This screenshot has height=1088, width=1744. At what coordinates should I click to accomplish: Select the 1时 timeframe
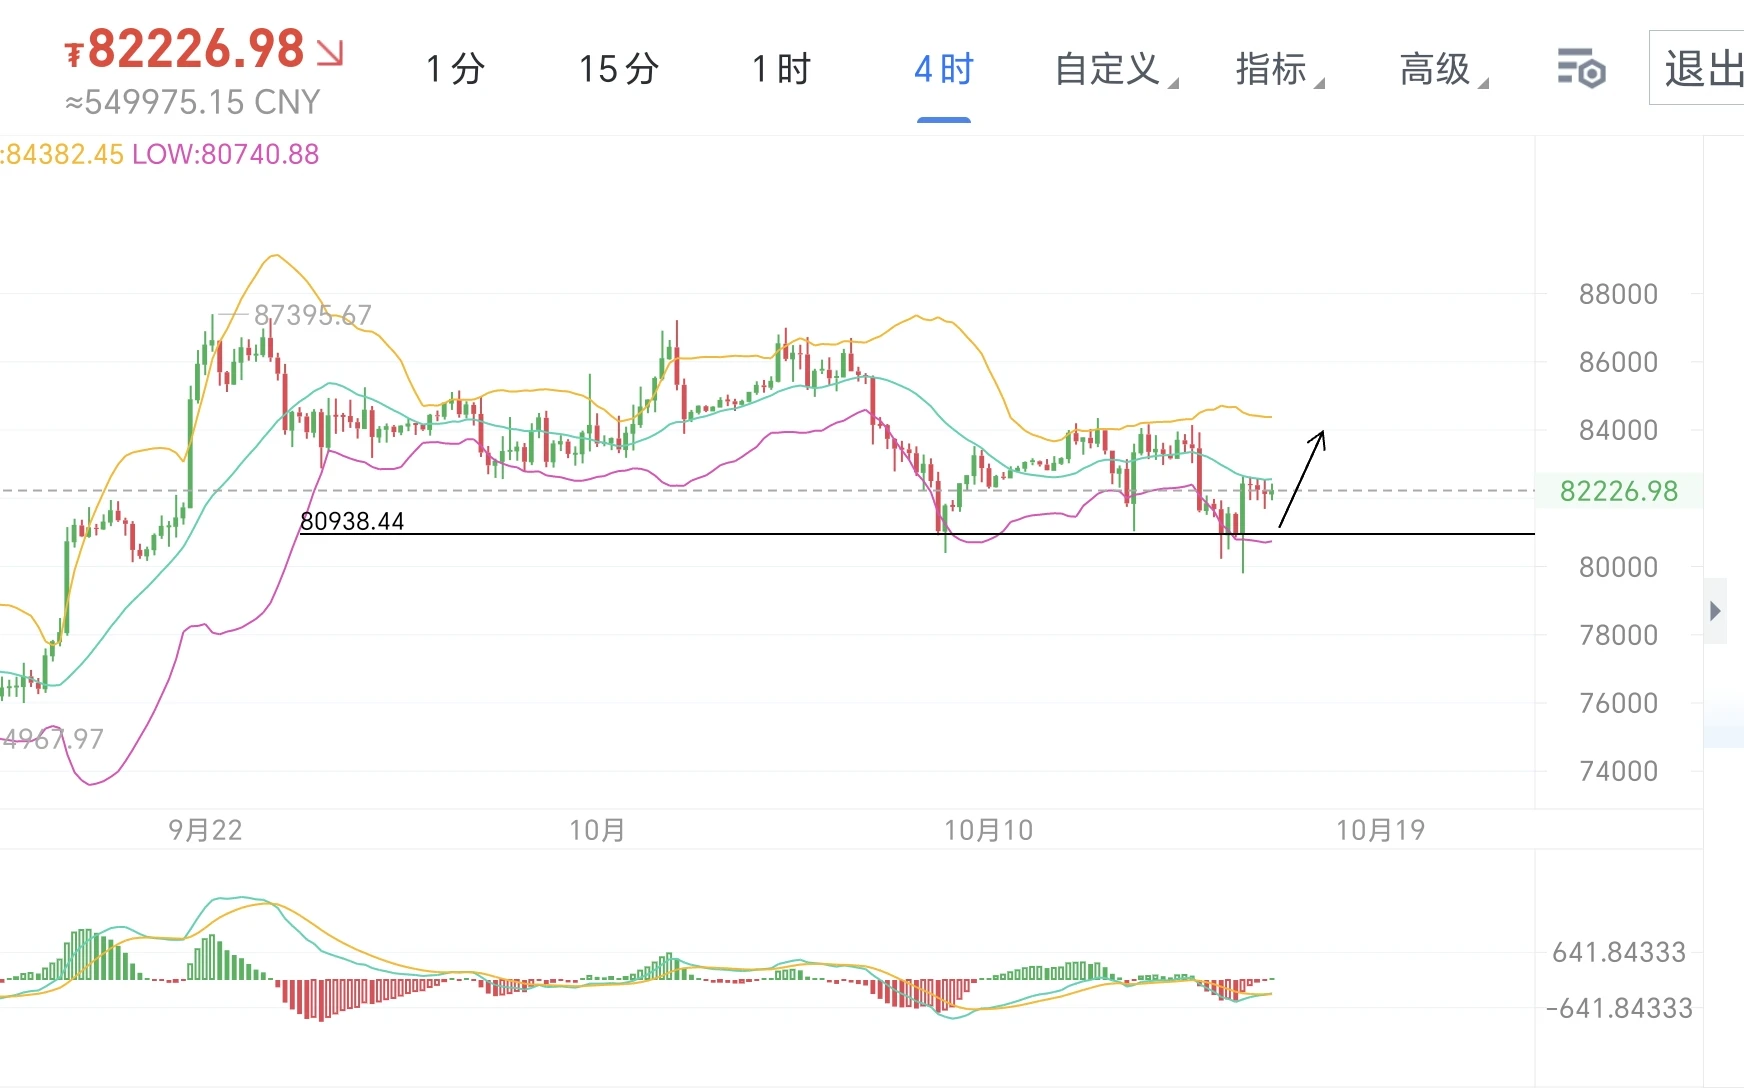tap(781, 69)
